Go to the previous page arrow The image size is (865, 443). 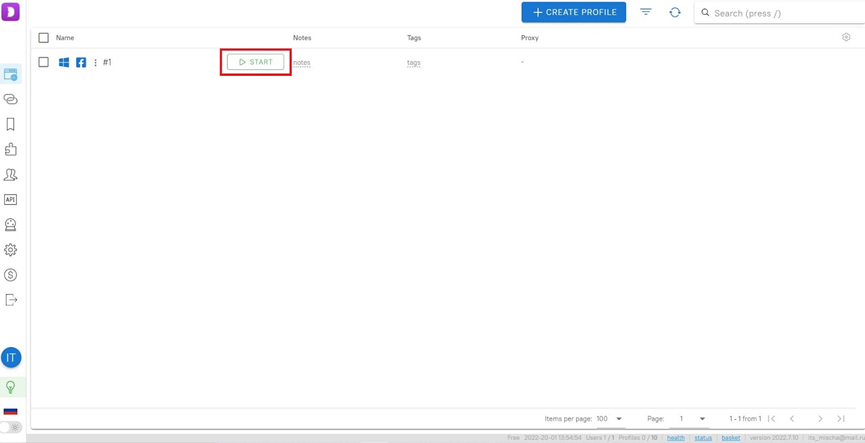792,419
